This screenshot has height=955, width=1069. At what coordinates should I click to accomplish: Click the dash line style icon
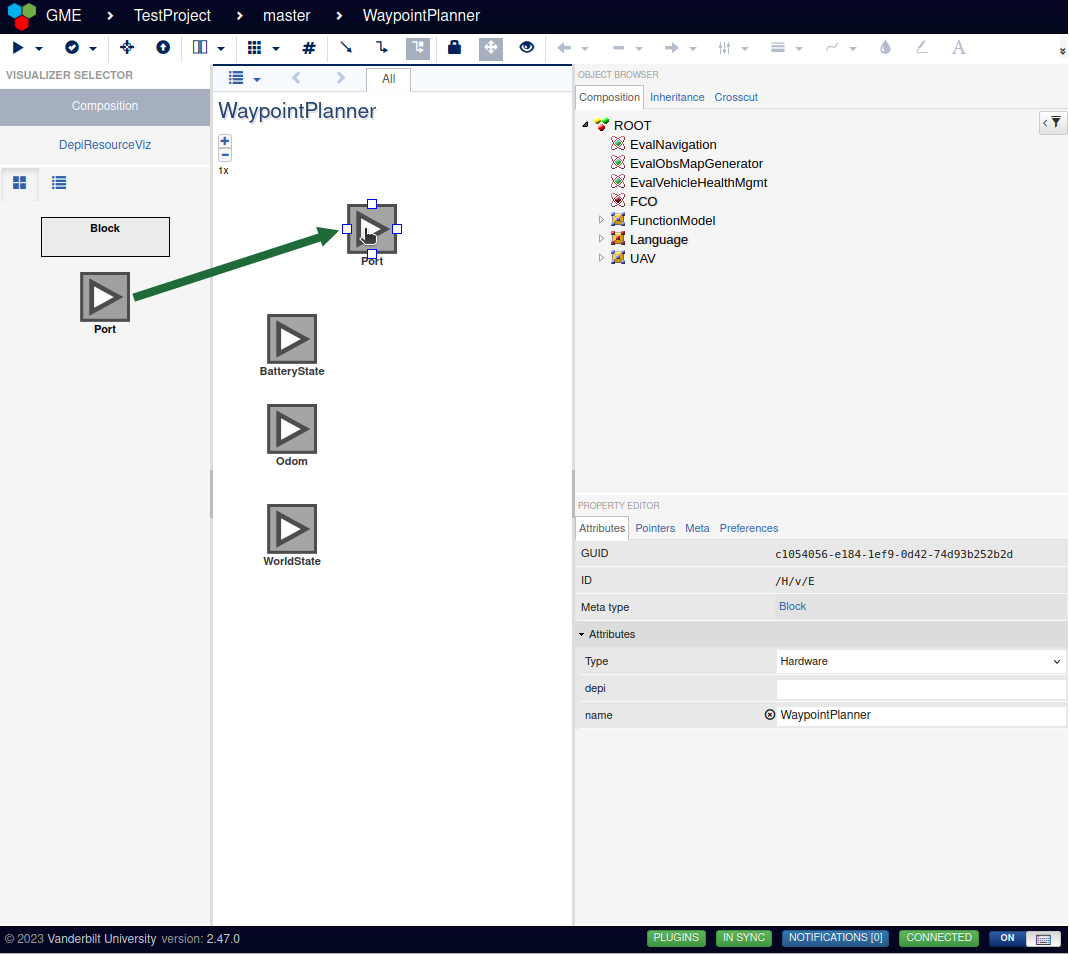[618, 48]
